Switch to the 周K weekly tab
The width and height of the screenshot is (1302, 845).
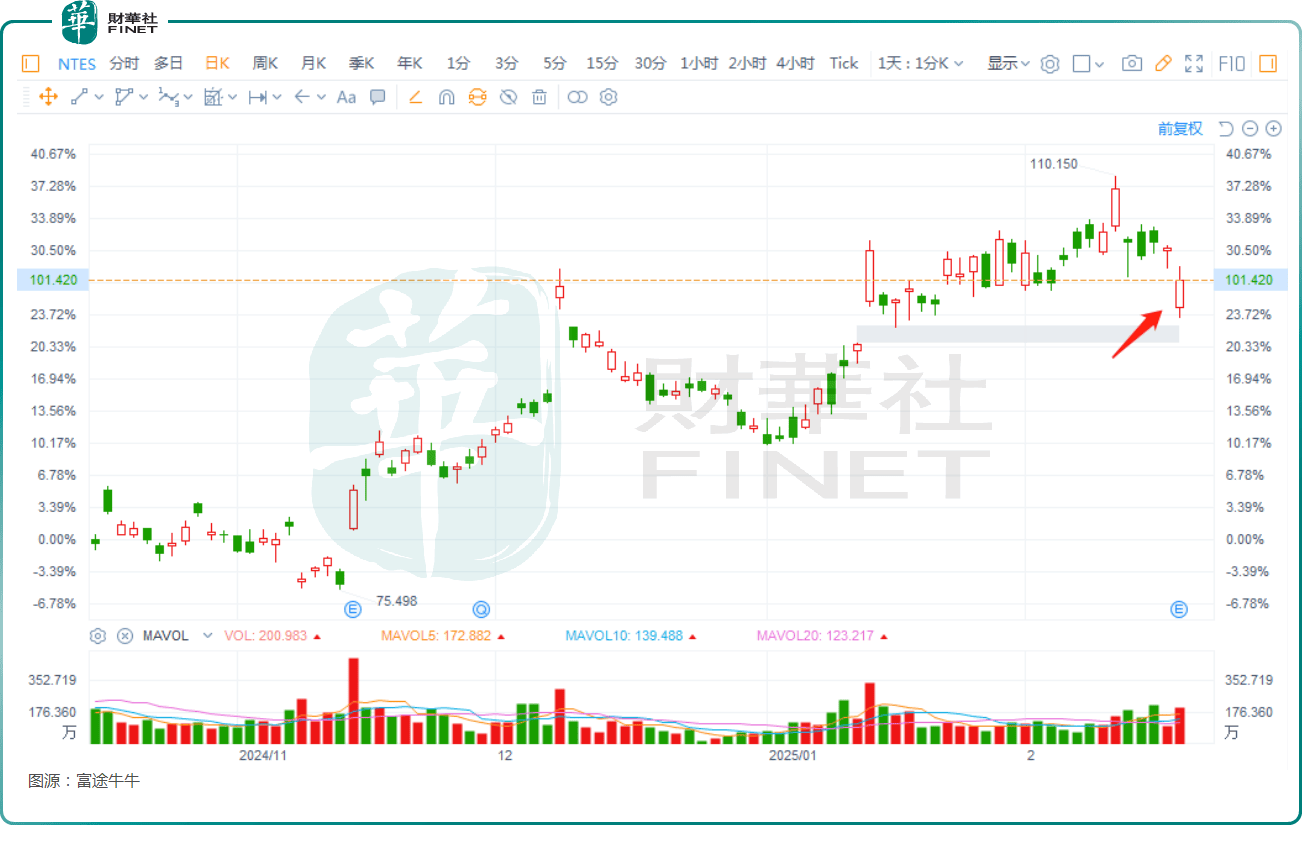pyautogui.click(x=265, y=63)
